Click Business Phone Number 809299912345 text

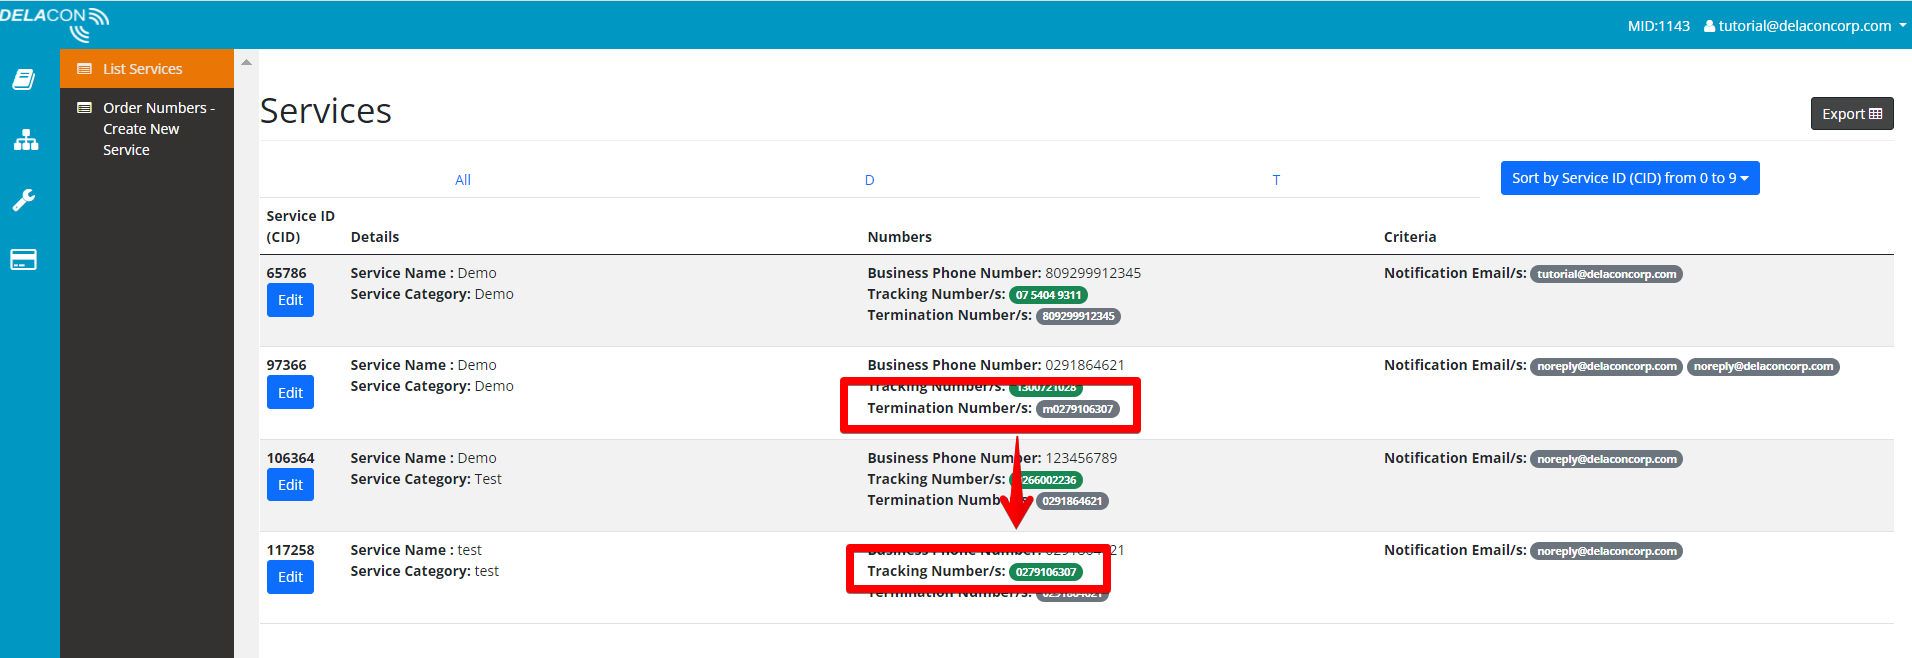tap(1004, 273)
